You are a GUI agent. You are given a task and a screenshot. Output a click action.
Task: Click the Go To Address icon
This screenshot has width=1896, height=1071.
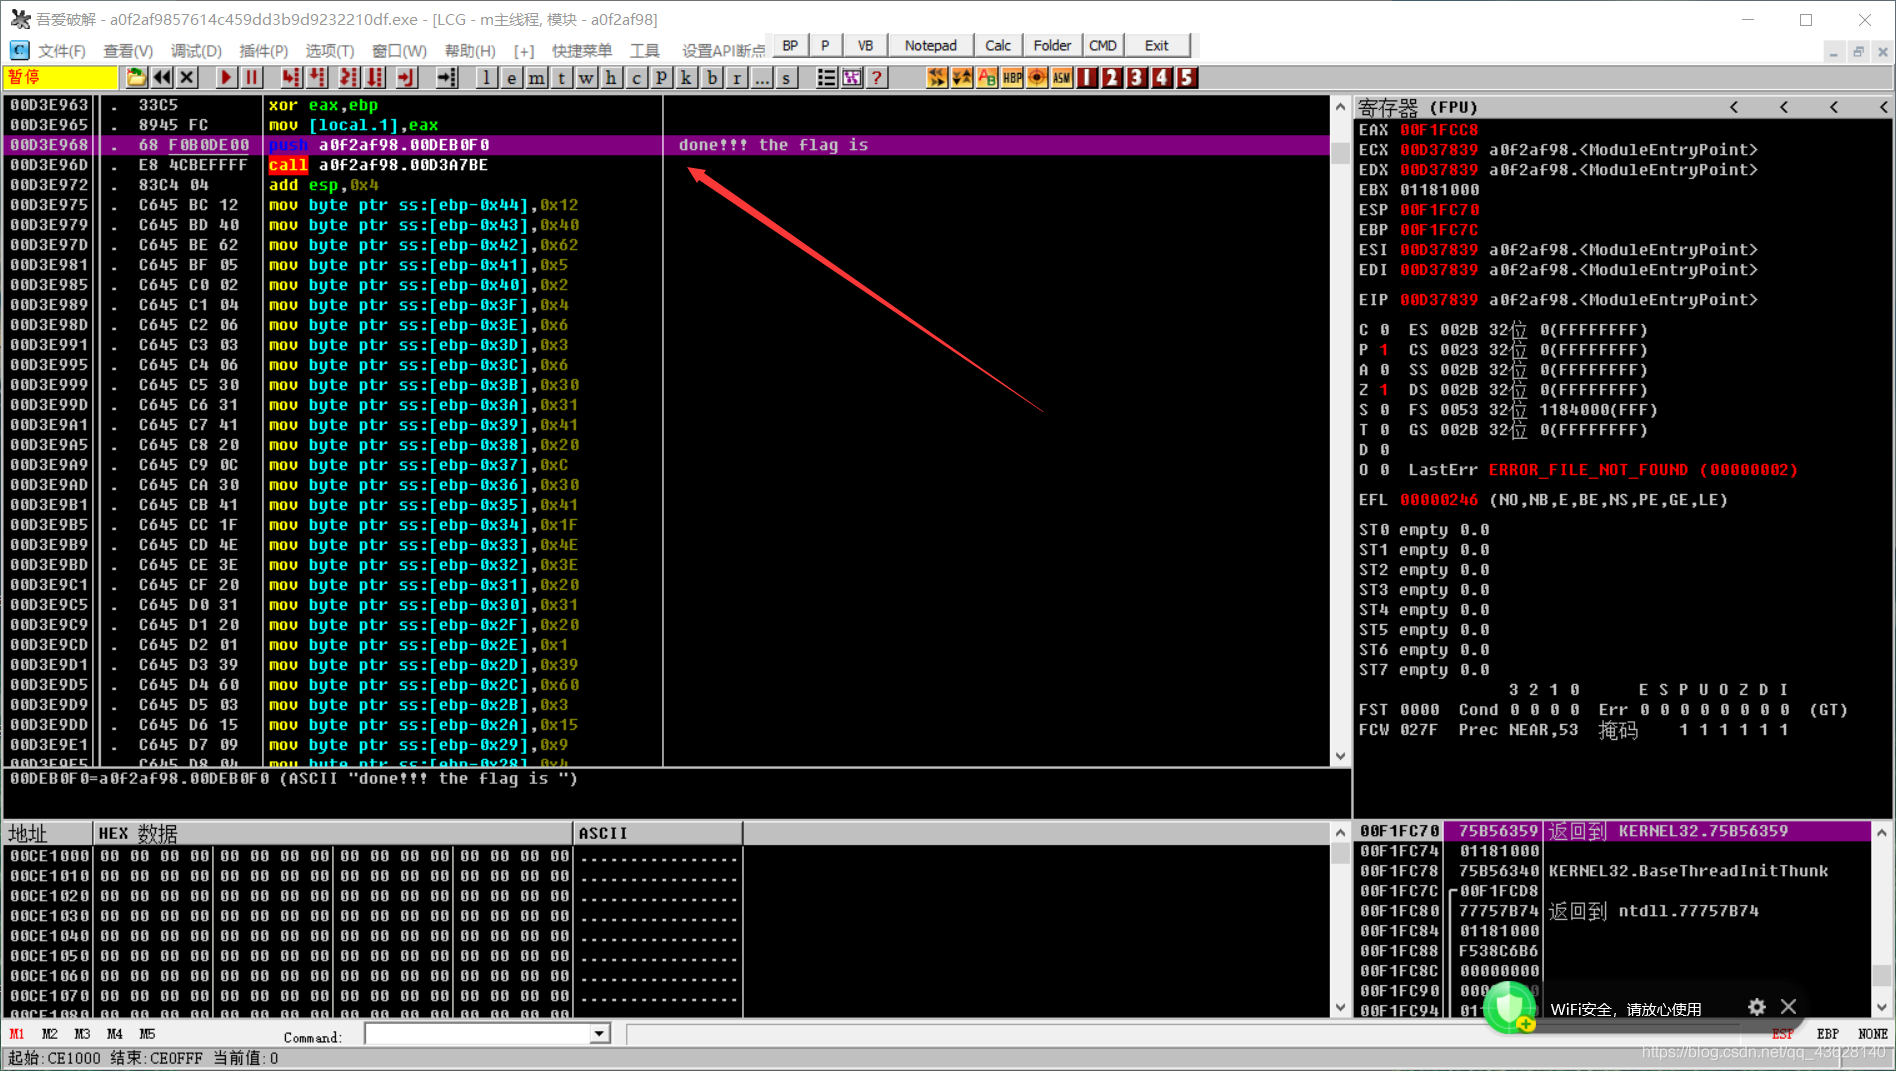point(446,78)
